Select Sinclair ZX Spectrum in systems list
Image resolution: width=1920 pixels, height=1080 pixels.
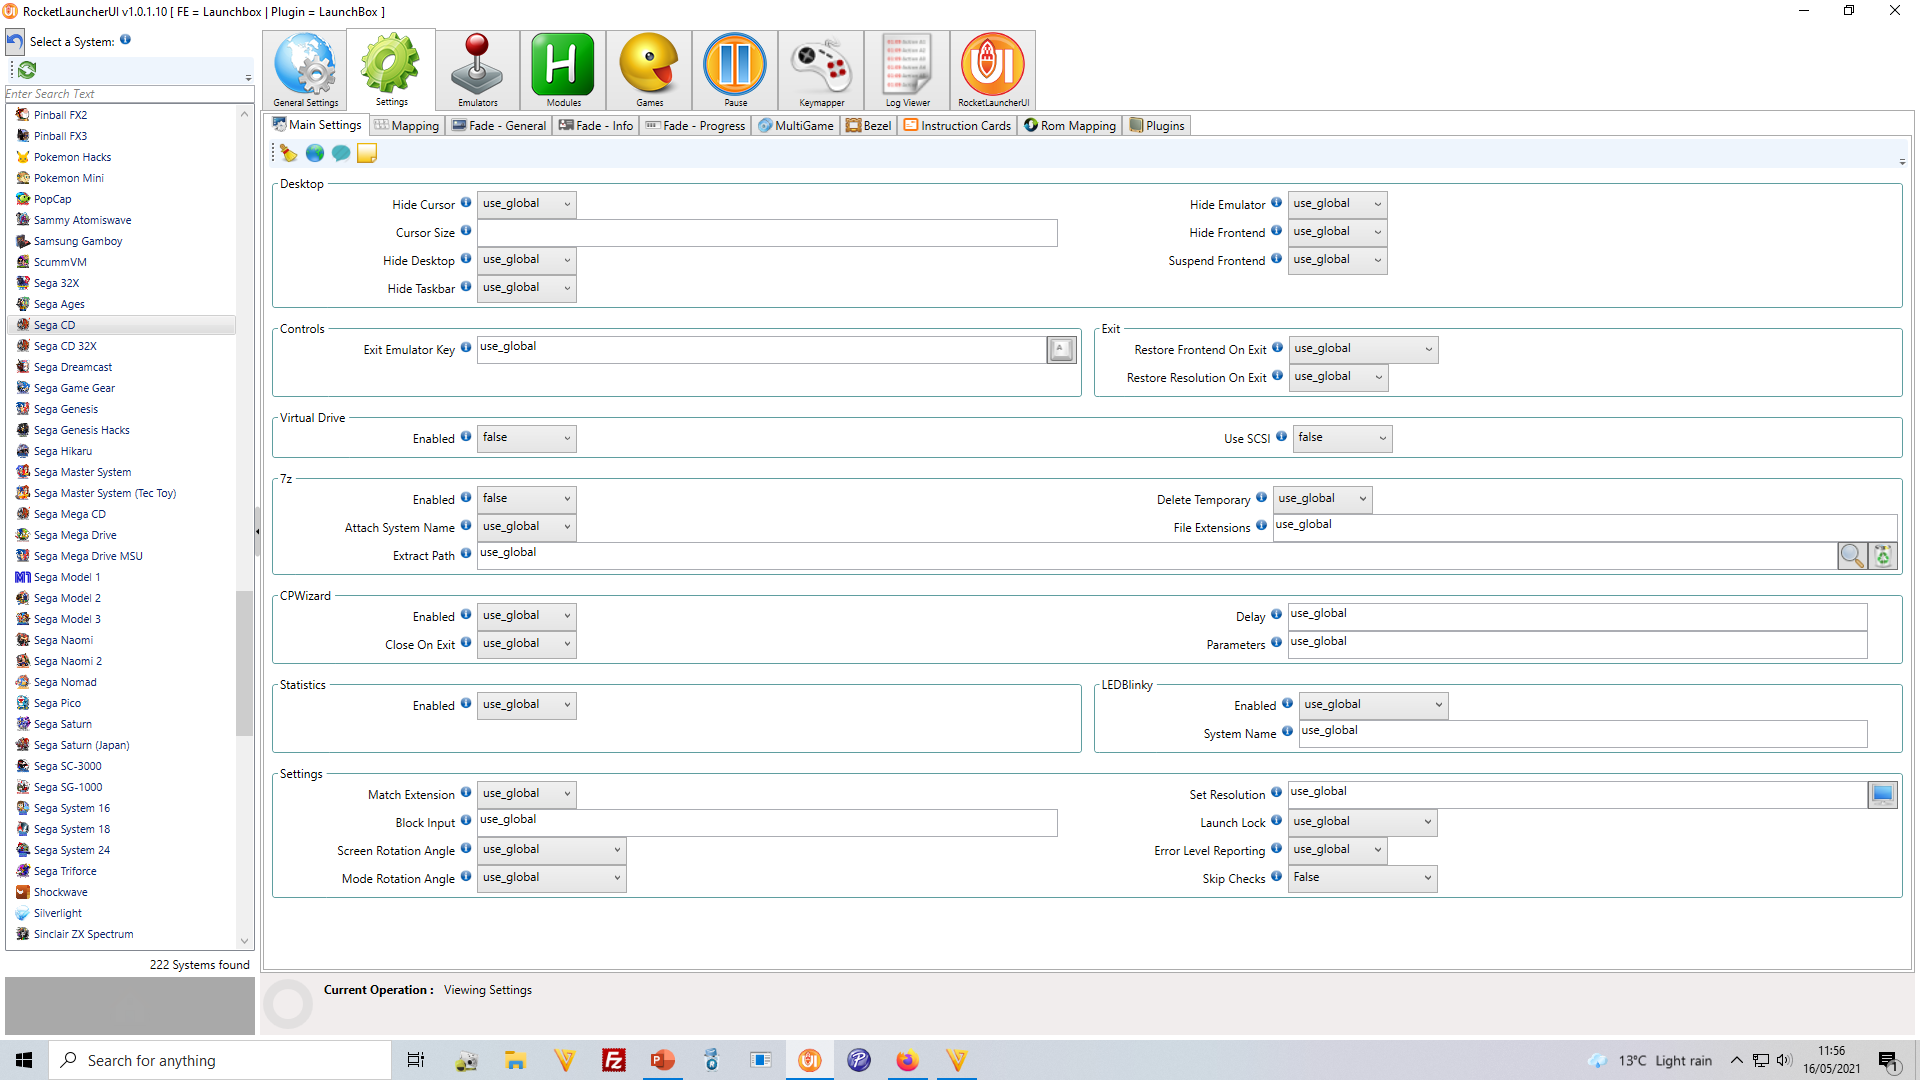[83, 934]
